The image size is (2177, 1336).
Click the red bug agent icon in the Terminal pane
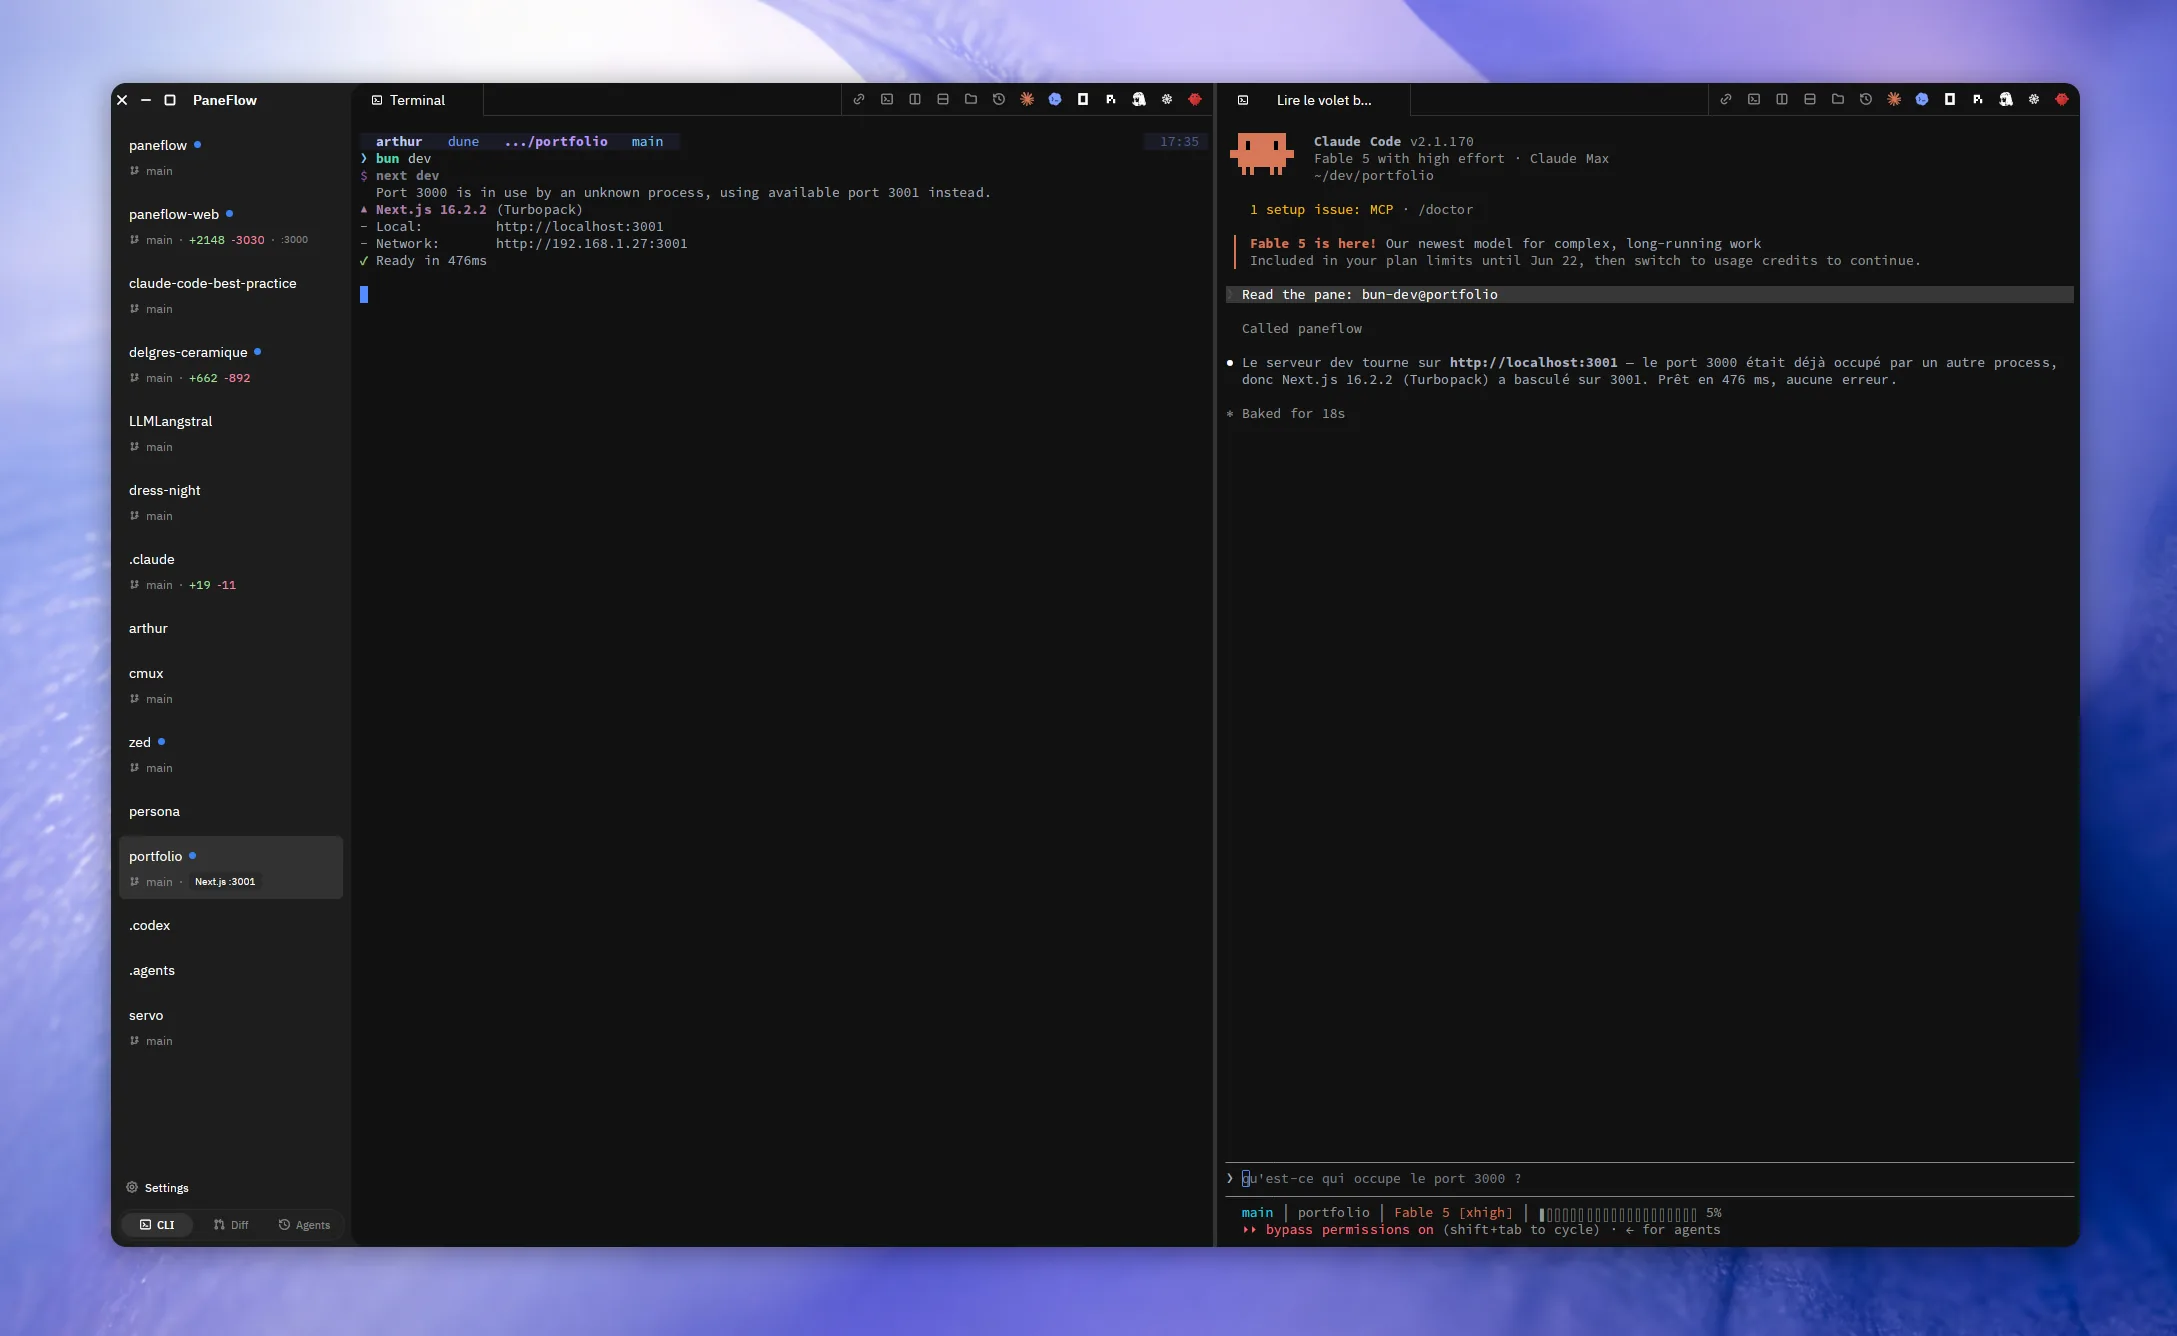(x=1194, y=100)
